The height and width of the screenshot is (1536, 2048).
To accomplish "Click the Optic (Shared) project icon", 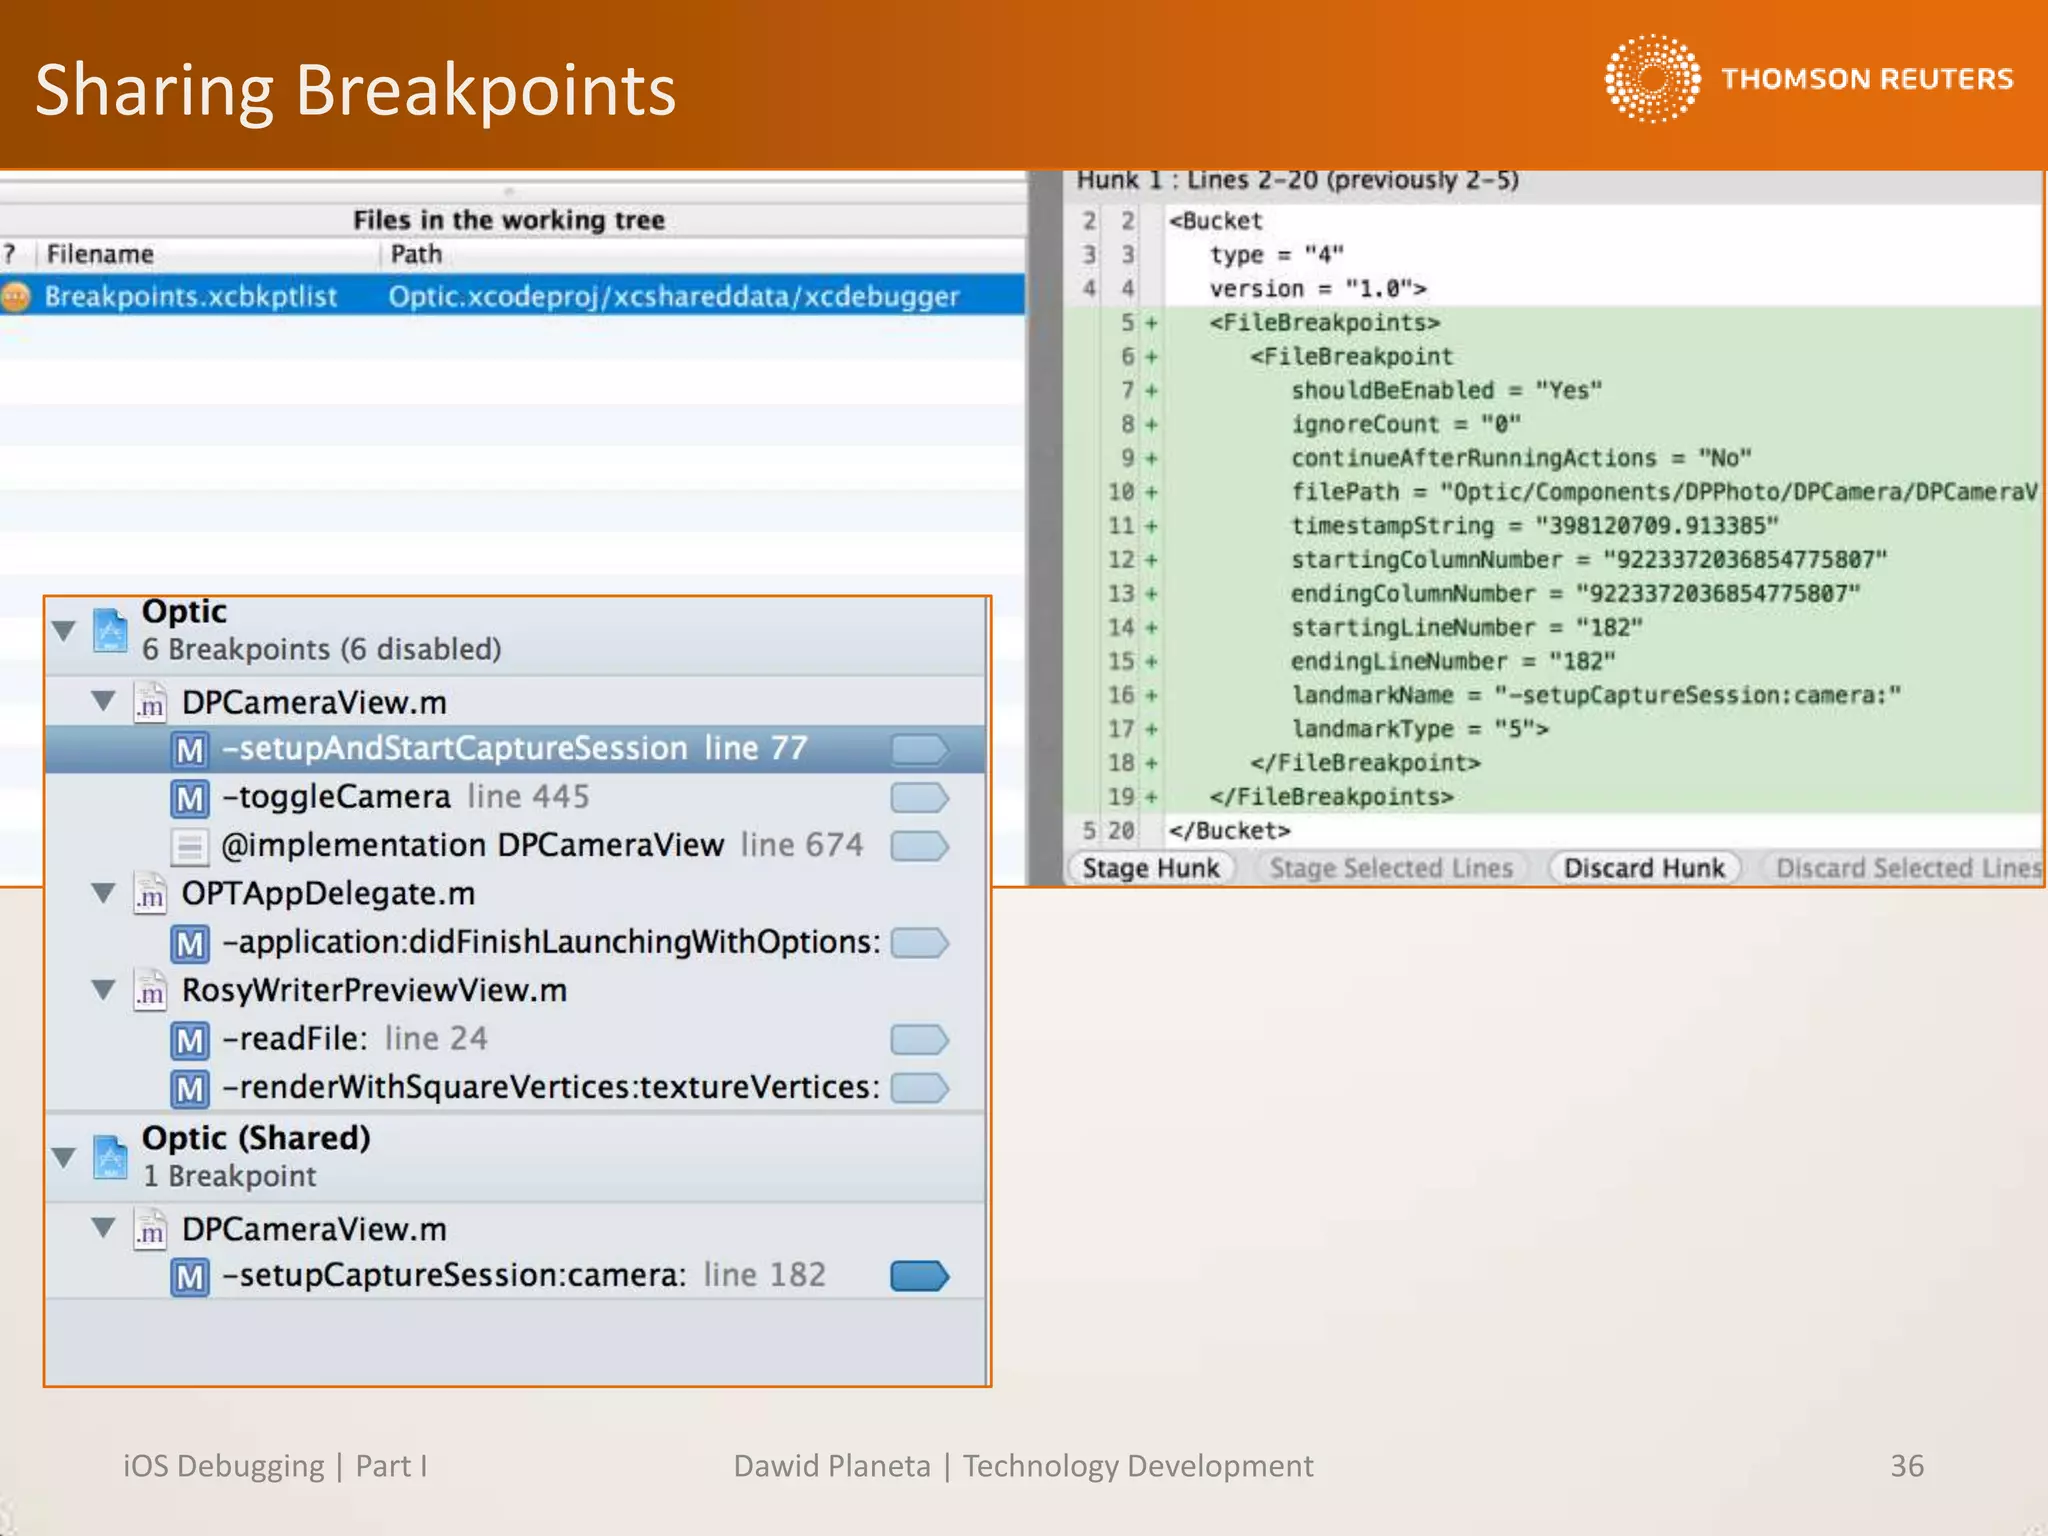I will pos(110,1157).
